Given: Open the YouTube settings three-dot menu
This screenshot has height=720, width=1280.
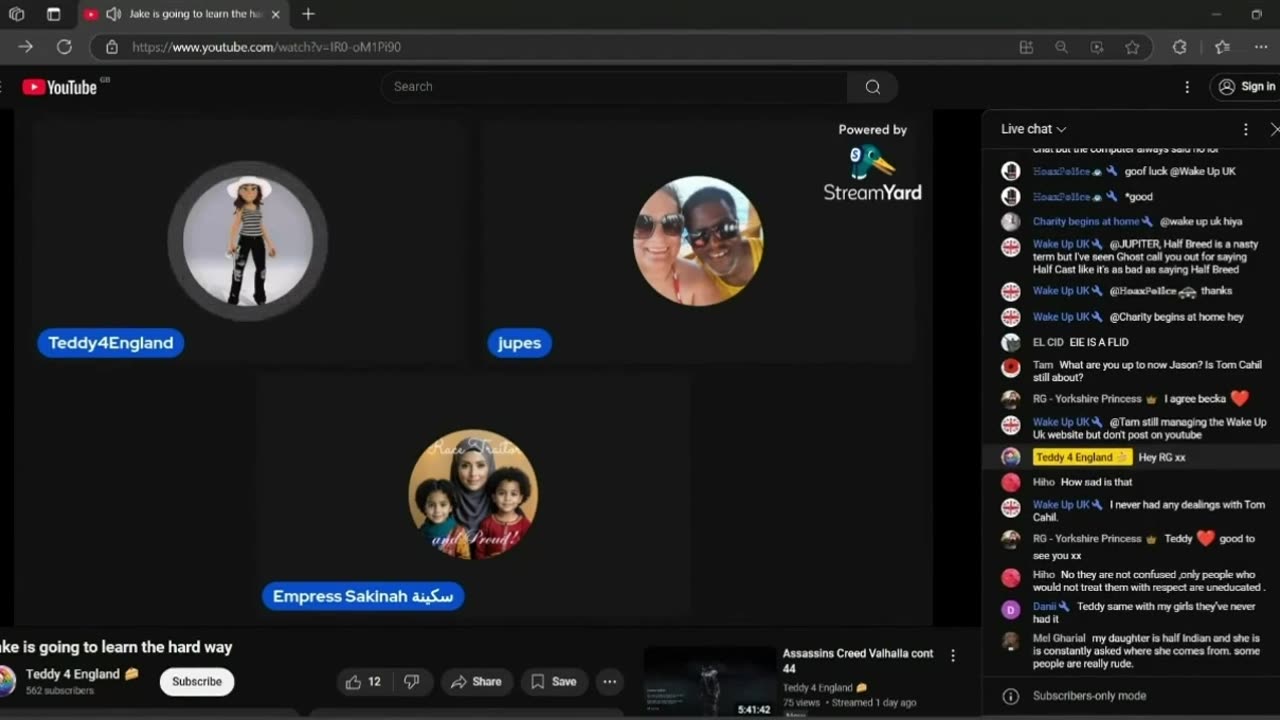Looking at the screenshot, I should 1187,87.
